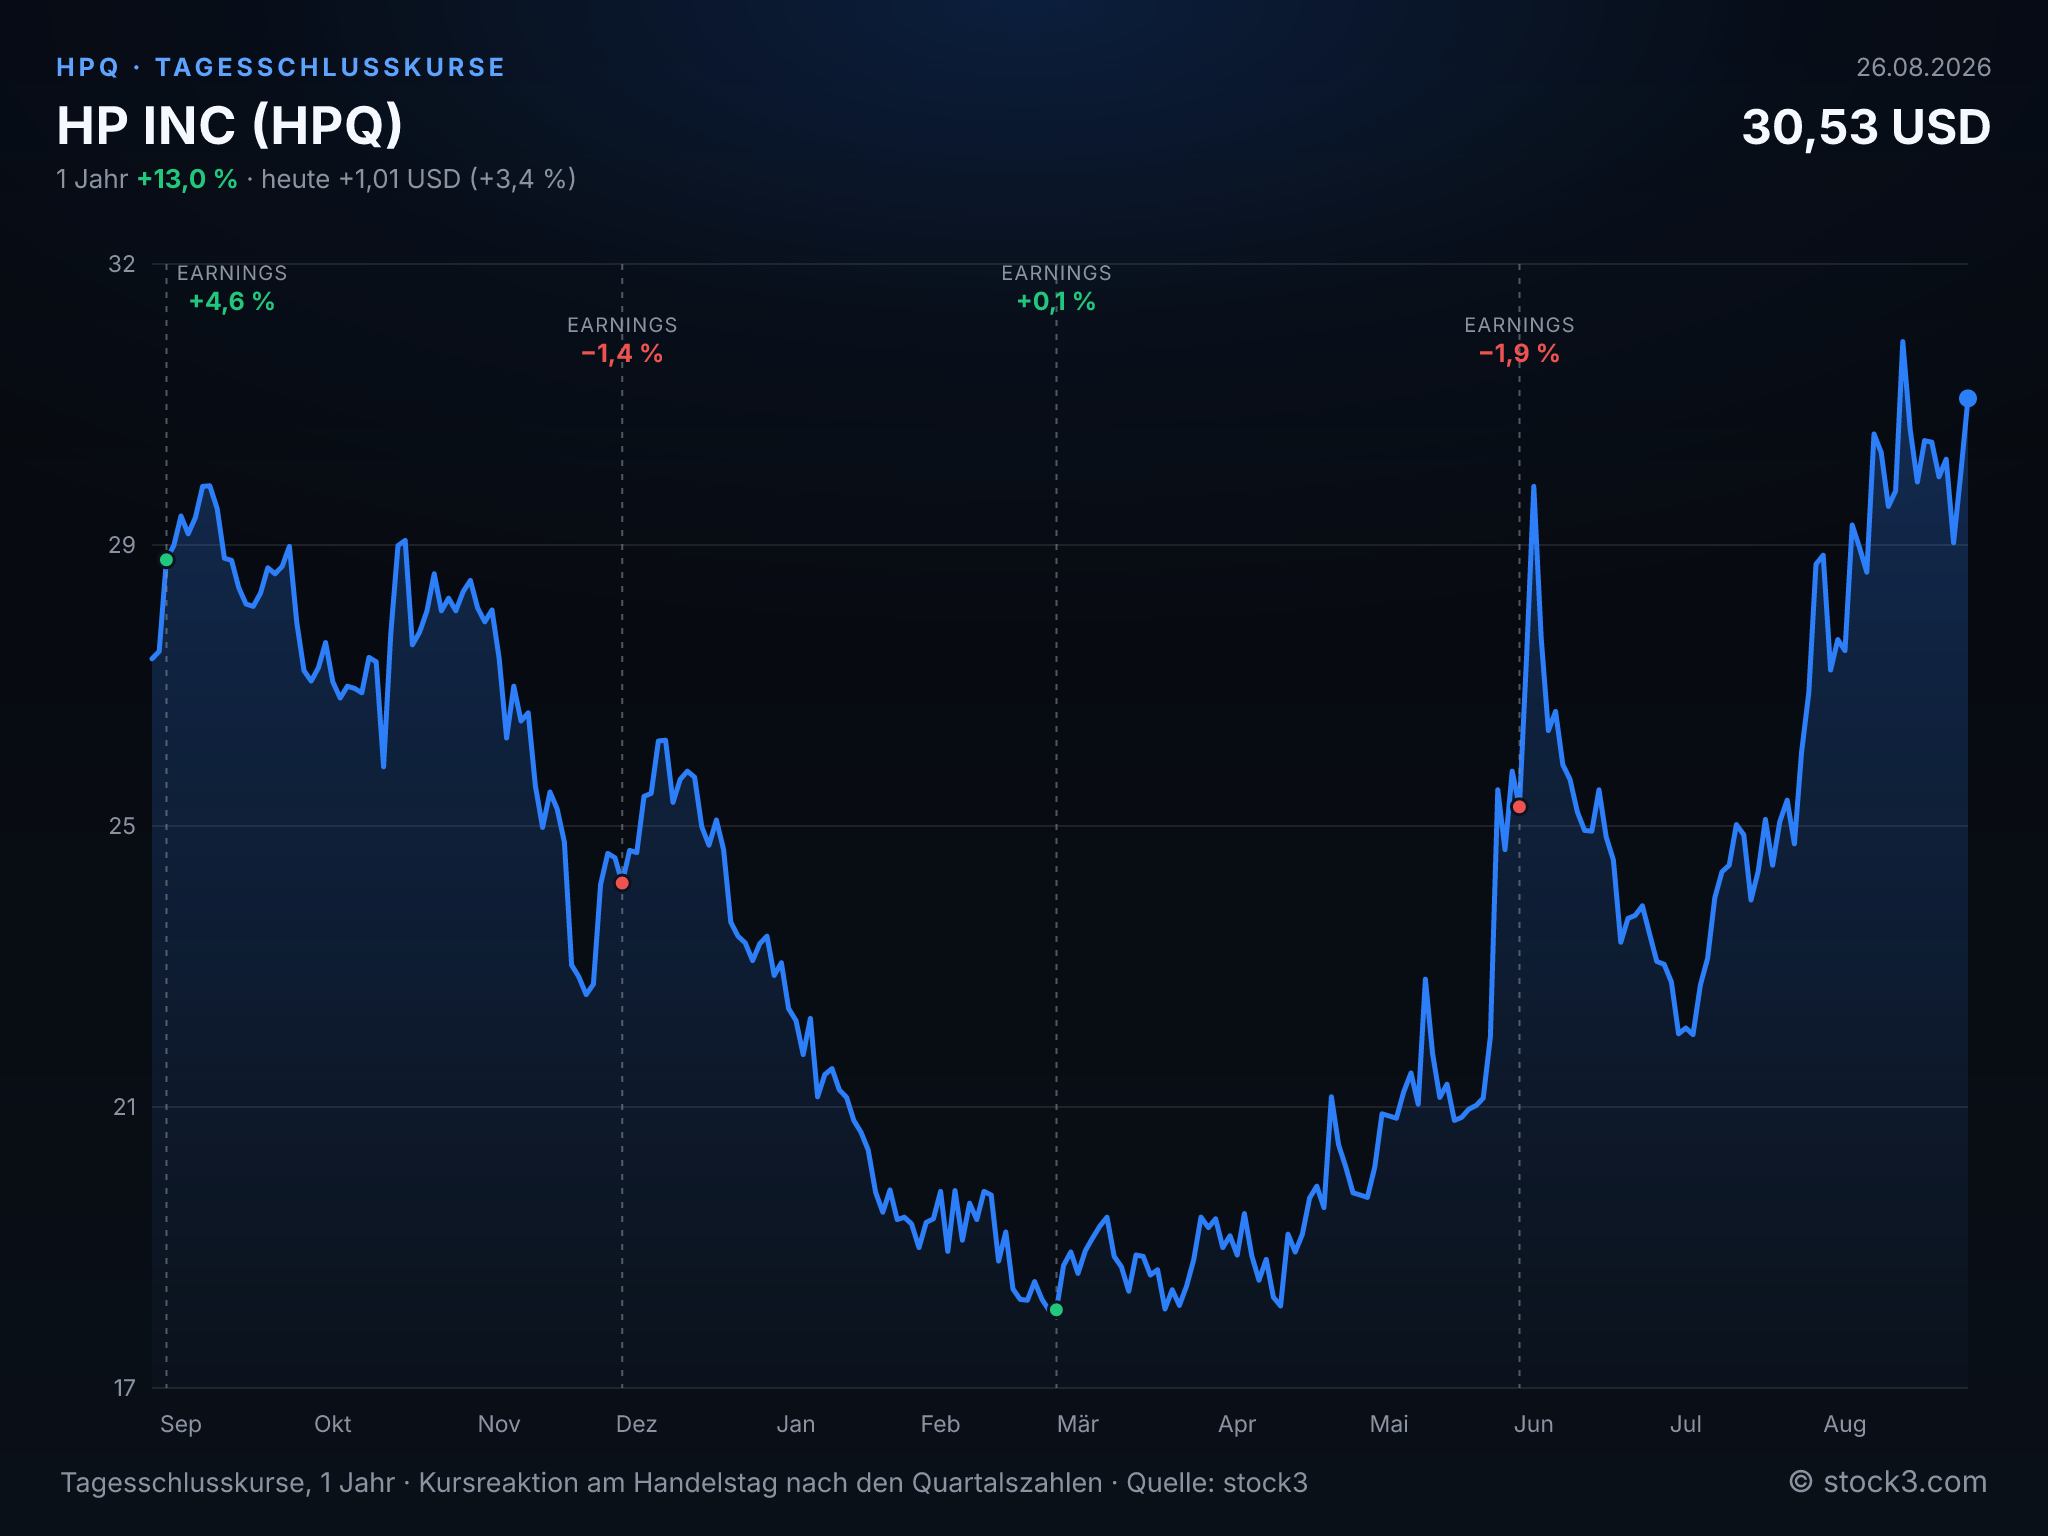Click the 'HPQ · TAGESSCHLUSSKURSE' header

click(281, 67)
